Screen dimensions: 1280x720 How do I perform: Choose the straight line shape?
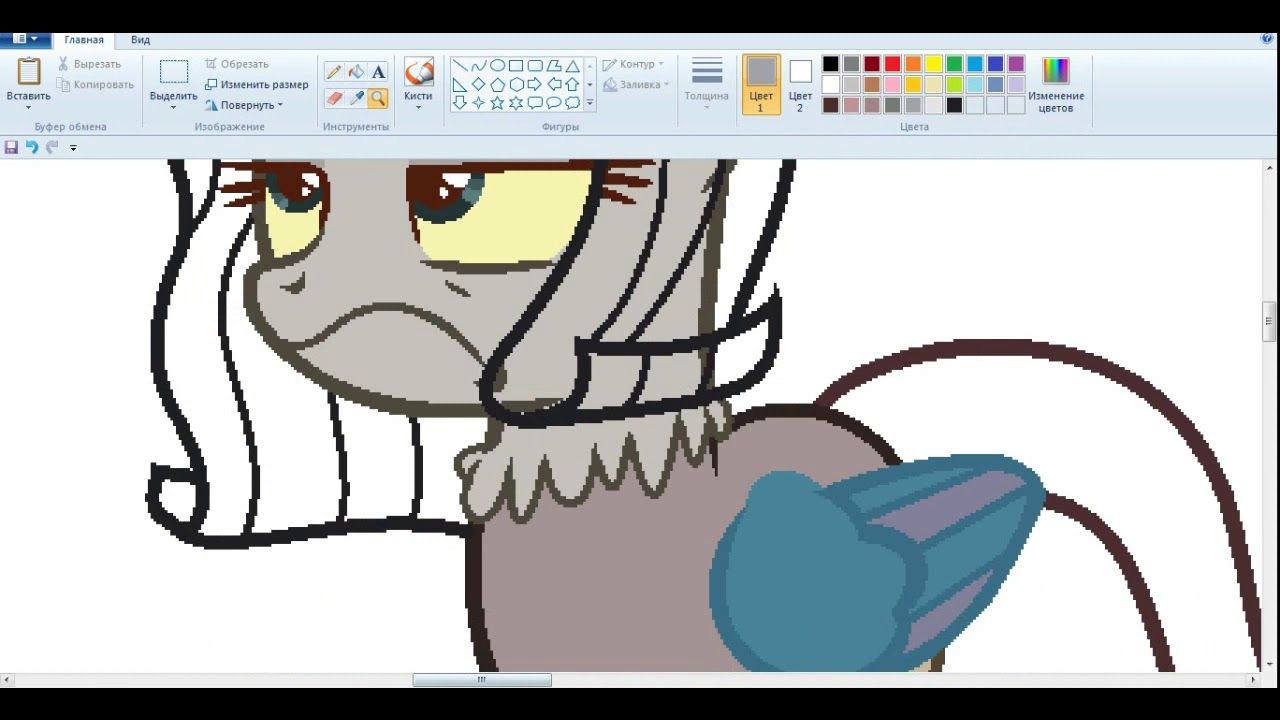[460, 66]
